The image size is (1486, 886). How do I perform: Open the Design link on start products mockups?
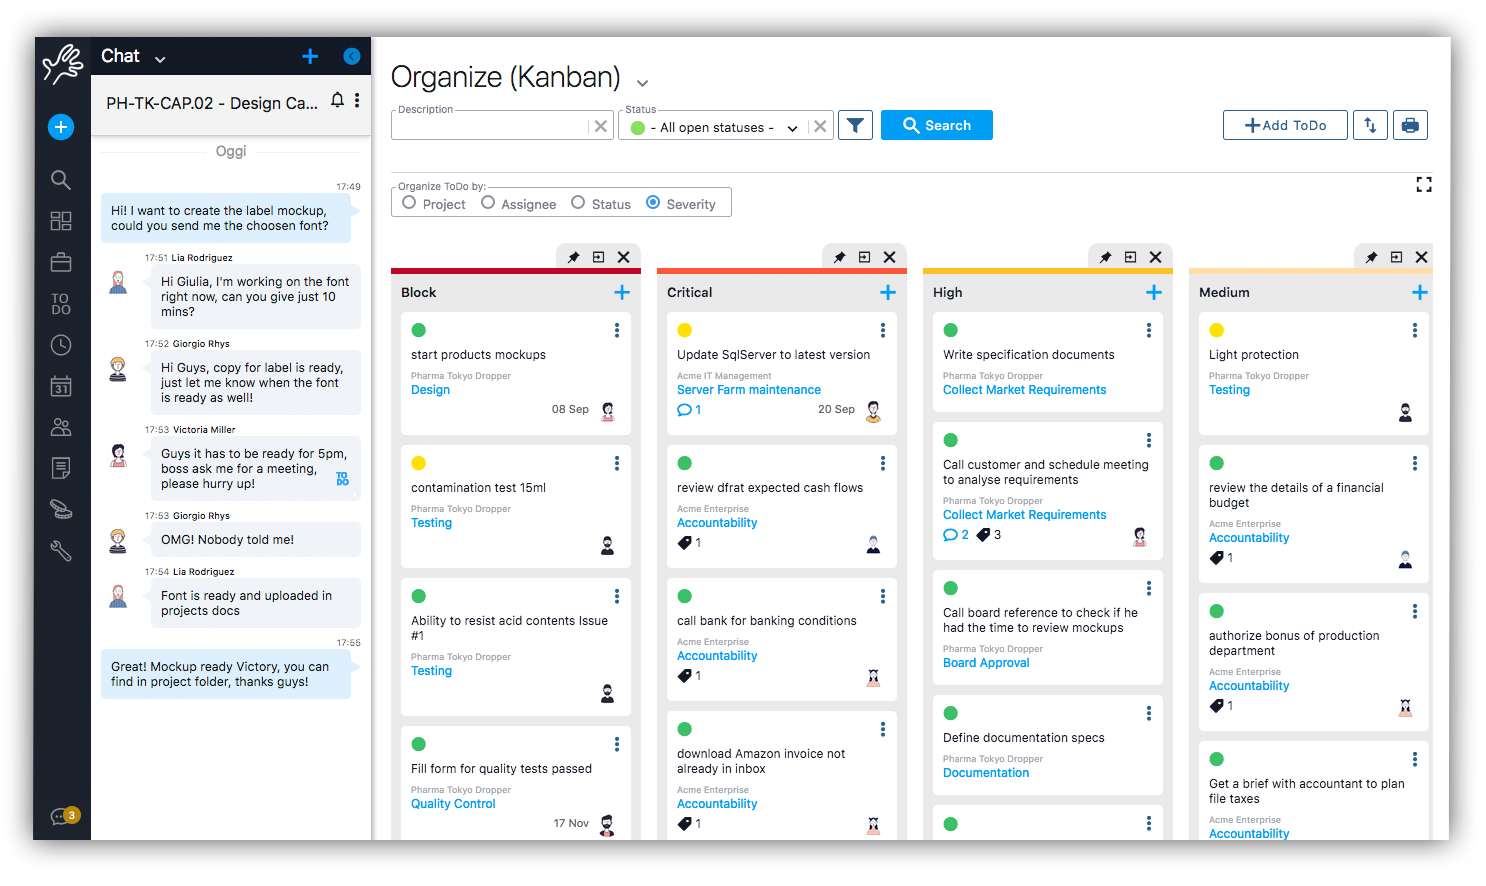430,390
